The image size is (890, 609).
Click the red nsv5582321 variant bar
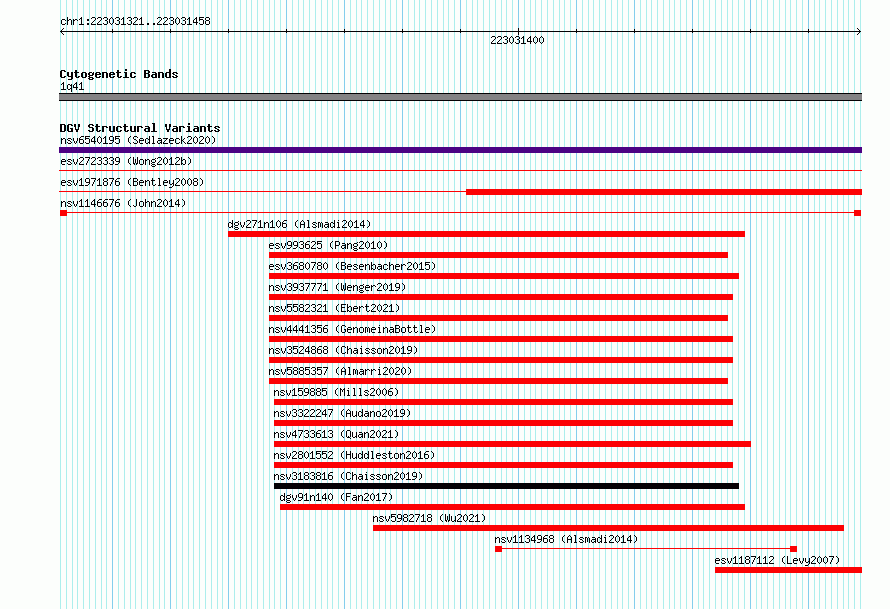[498, 318]
